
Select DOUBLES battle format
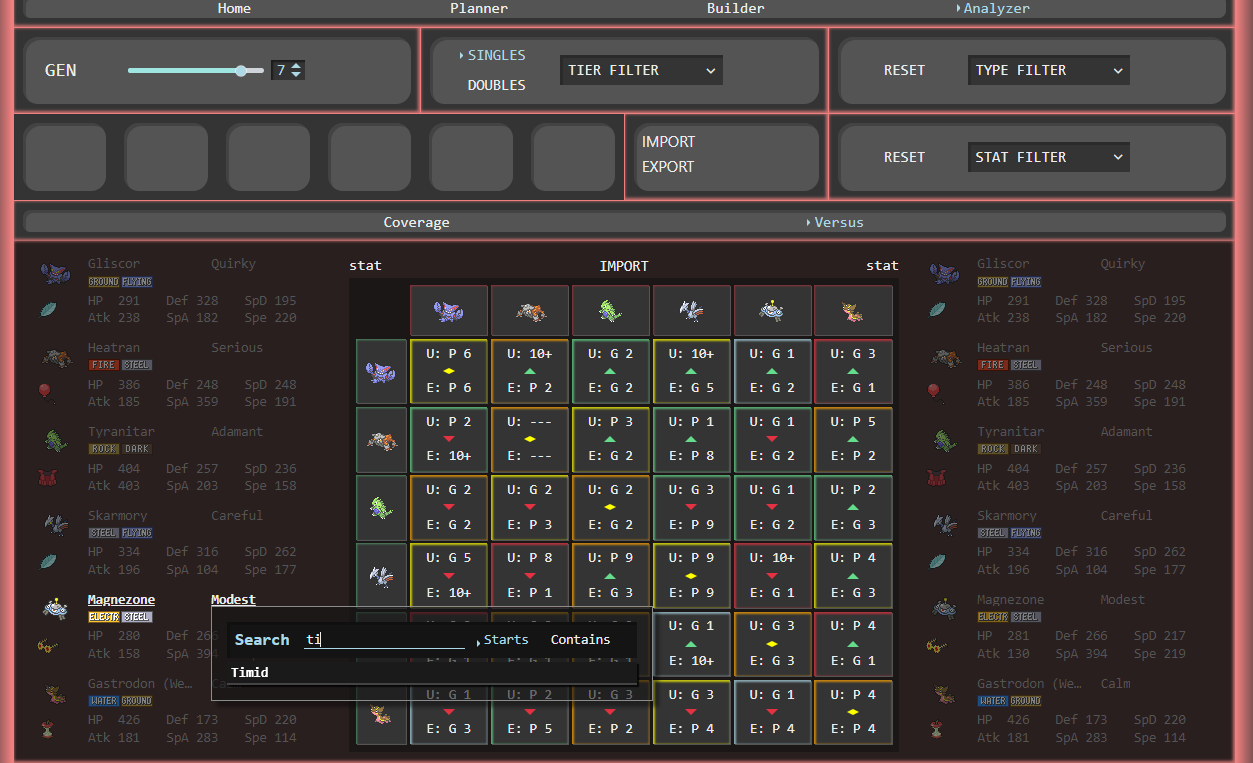click(x=496, y=85)
